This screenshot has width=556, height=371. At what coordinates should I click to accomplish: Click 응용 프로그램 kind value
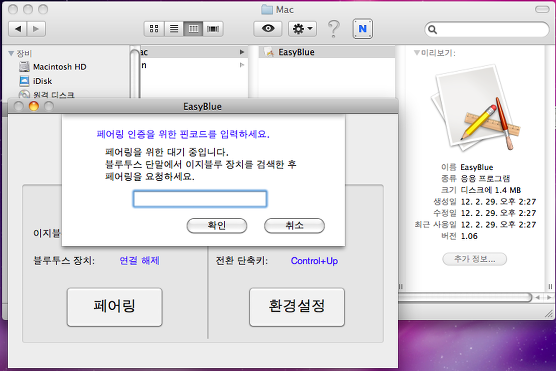[x=485, y=178]
